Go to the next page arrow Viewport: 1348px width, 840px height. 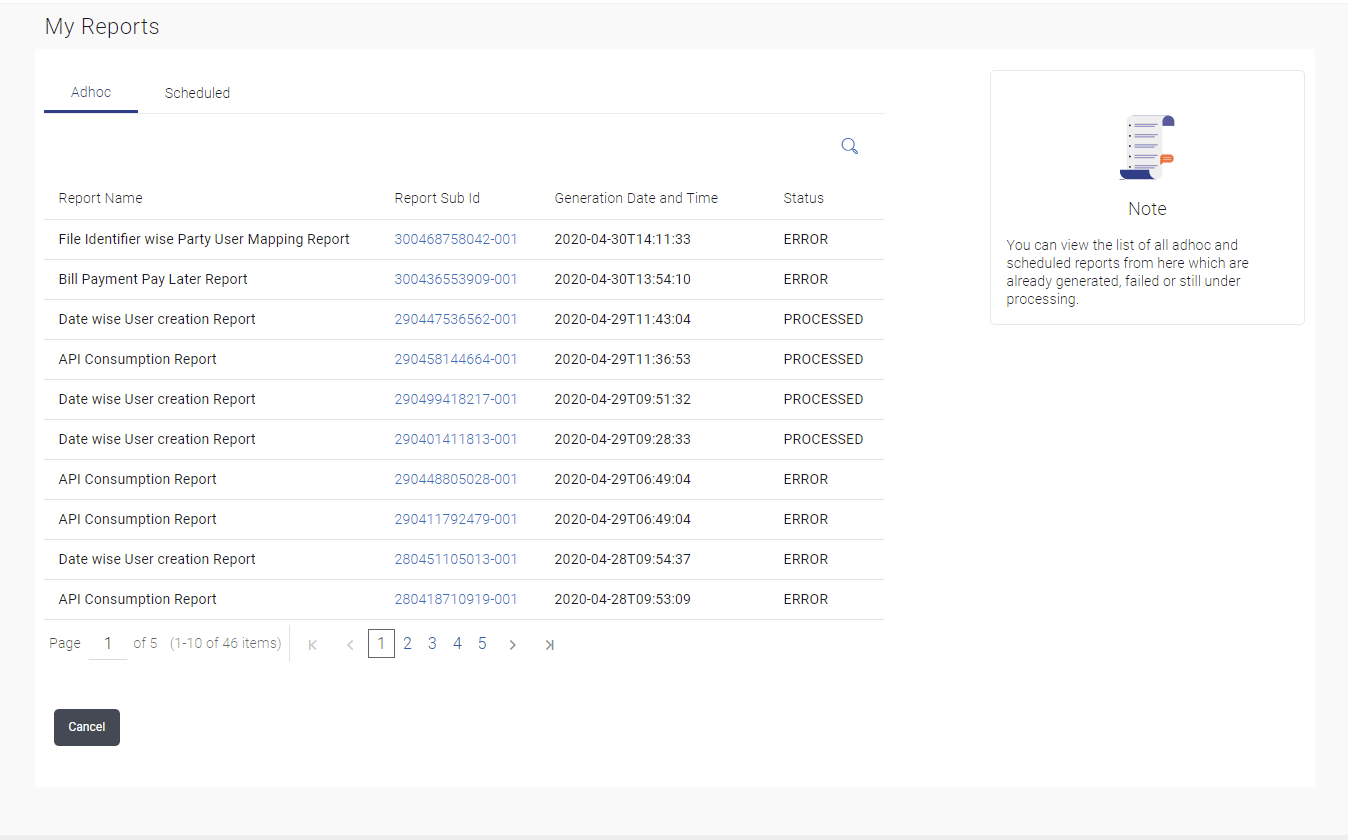click(512, 645)
